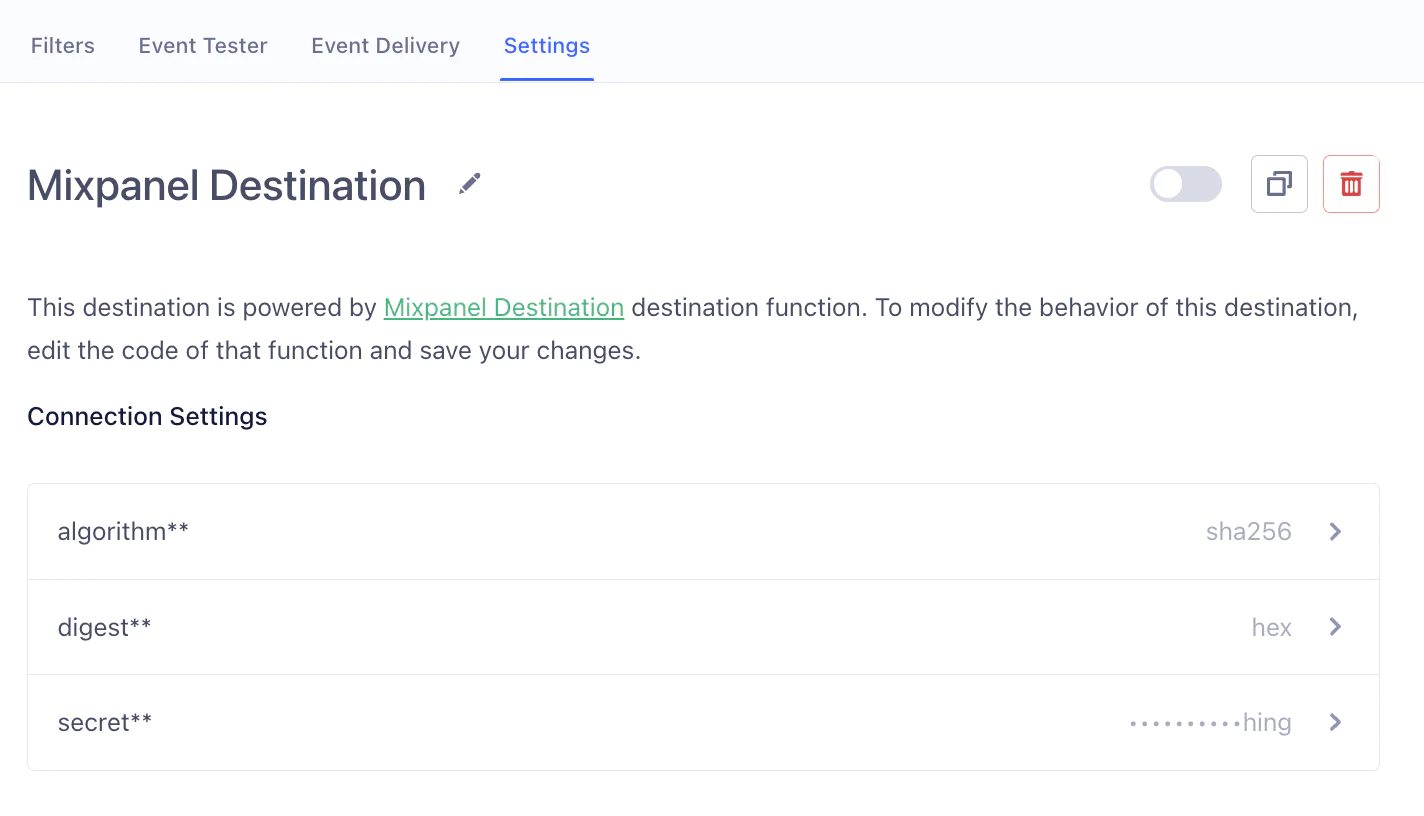Image resolution: width=1424 pixels, height=816 pixels.
Task: Switch to the Filters tab
Action: [x=63, y=46]
